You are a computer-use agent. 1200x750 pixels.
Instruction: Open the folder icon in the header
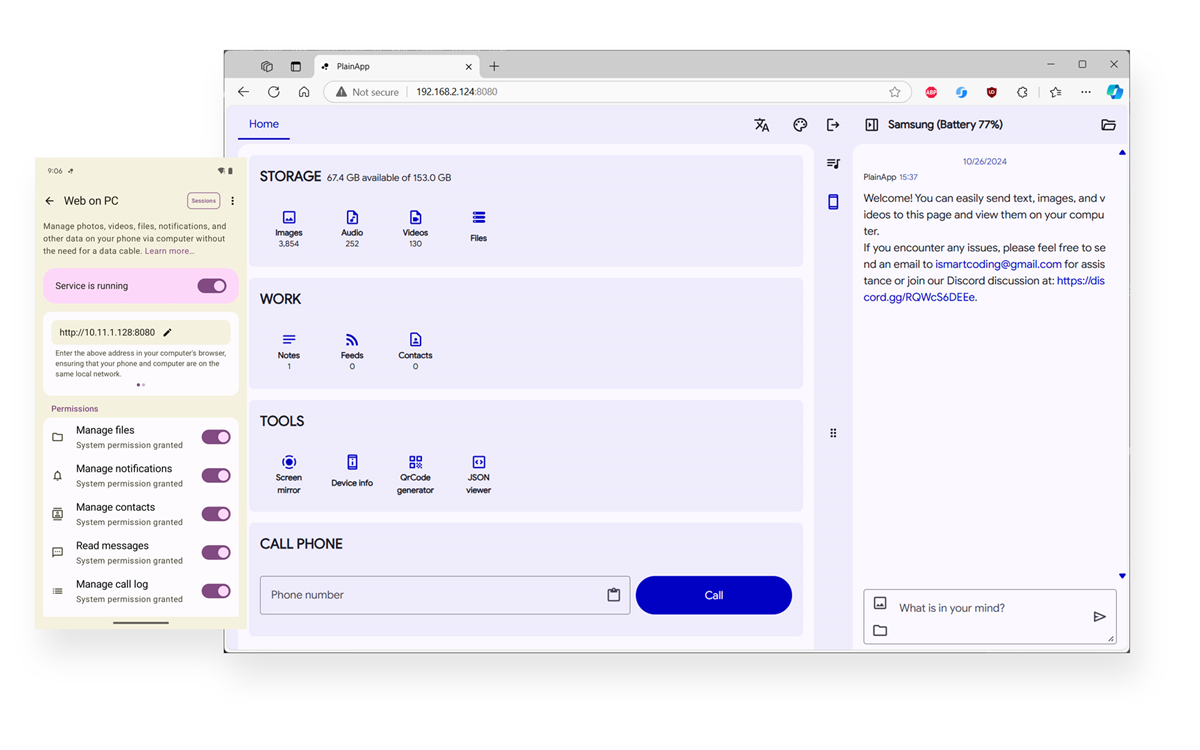pyautogui.click(x=1108, y=125)
